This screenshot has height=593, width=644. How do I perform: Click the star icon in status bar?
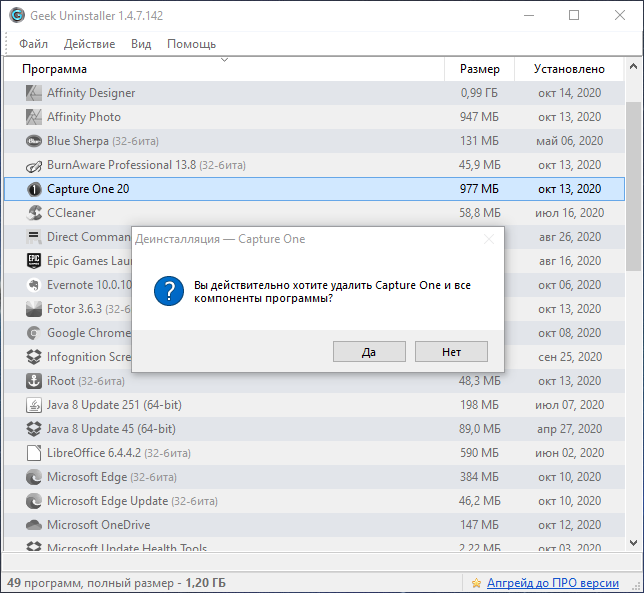[x=476, y=583]
